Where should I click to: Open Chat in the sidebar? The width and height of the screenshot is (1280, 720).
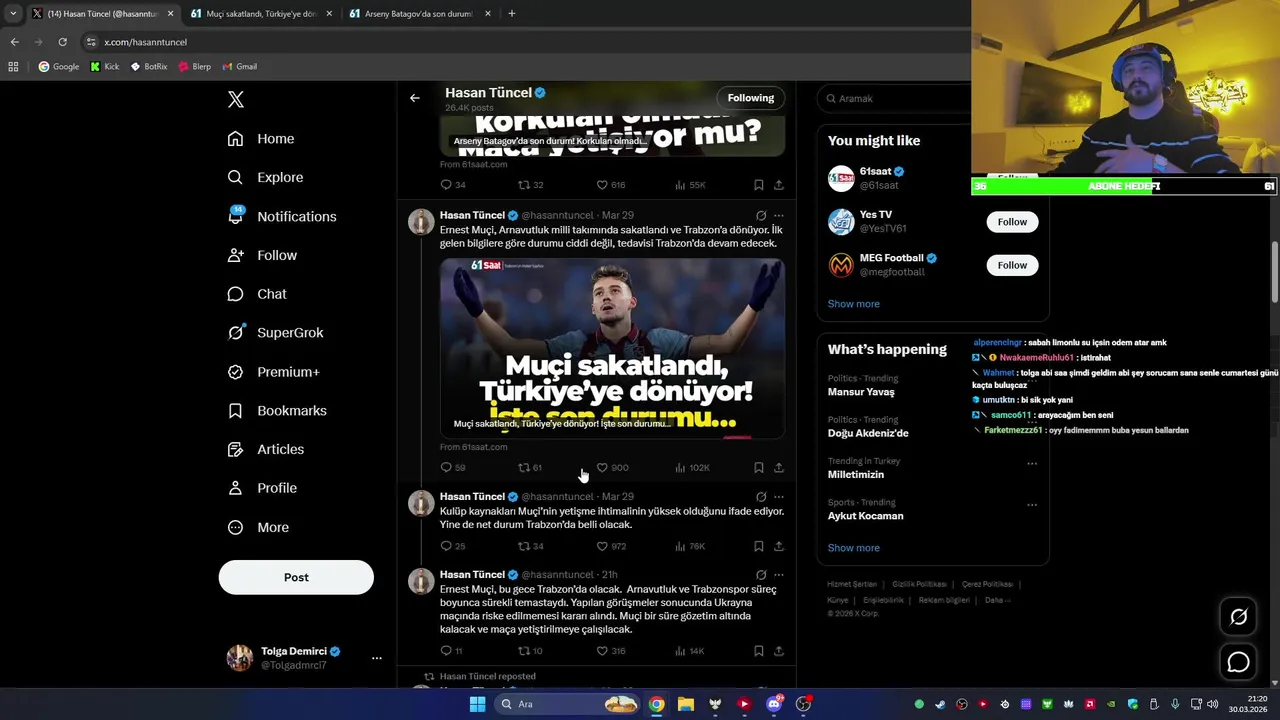point(257,294)
